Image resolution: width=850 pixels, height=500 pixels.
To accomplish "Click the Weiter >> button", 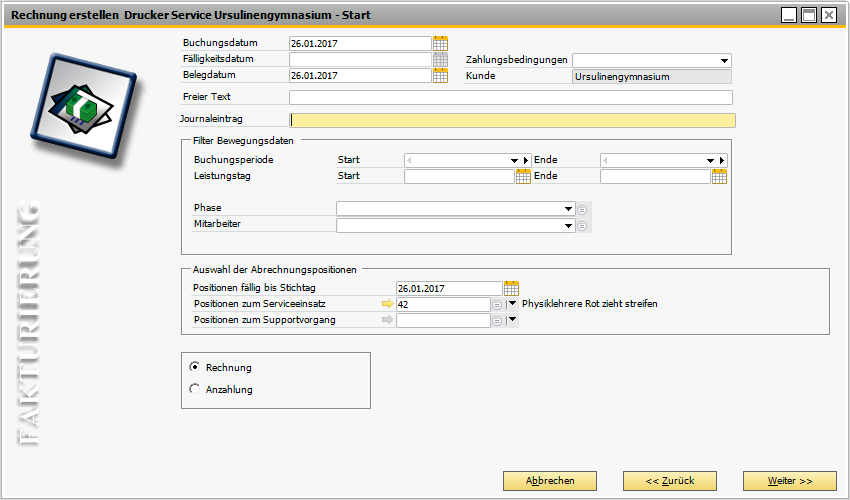I will [x=789, y=481].
